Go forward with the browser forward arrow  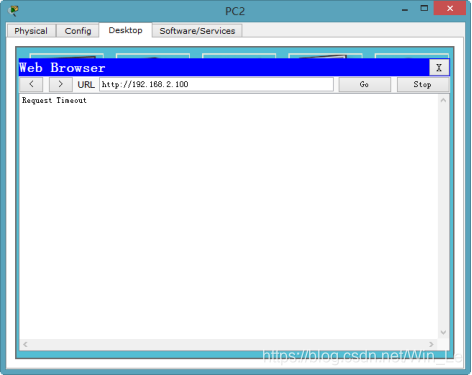[x=60, y=84]
